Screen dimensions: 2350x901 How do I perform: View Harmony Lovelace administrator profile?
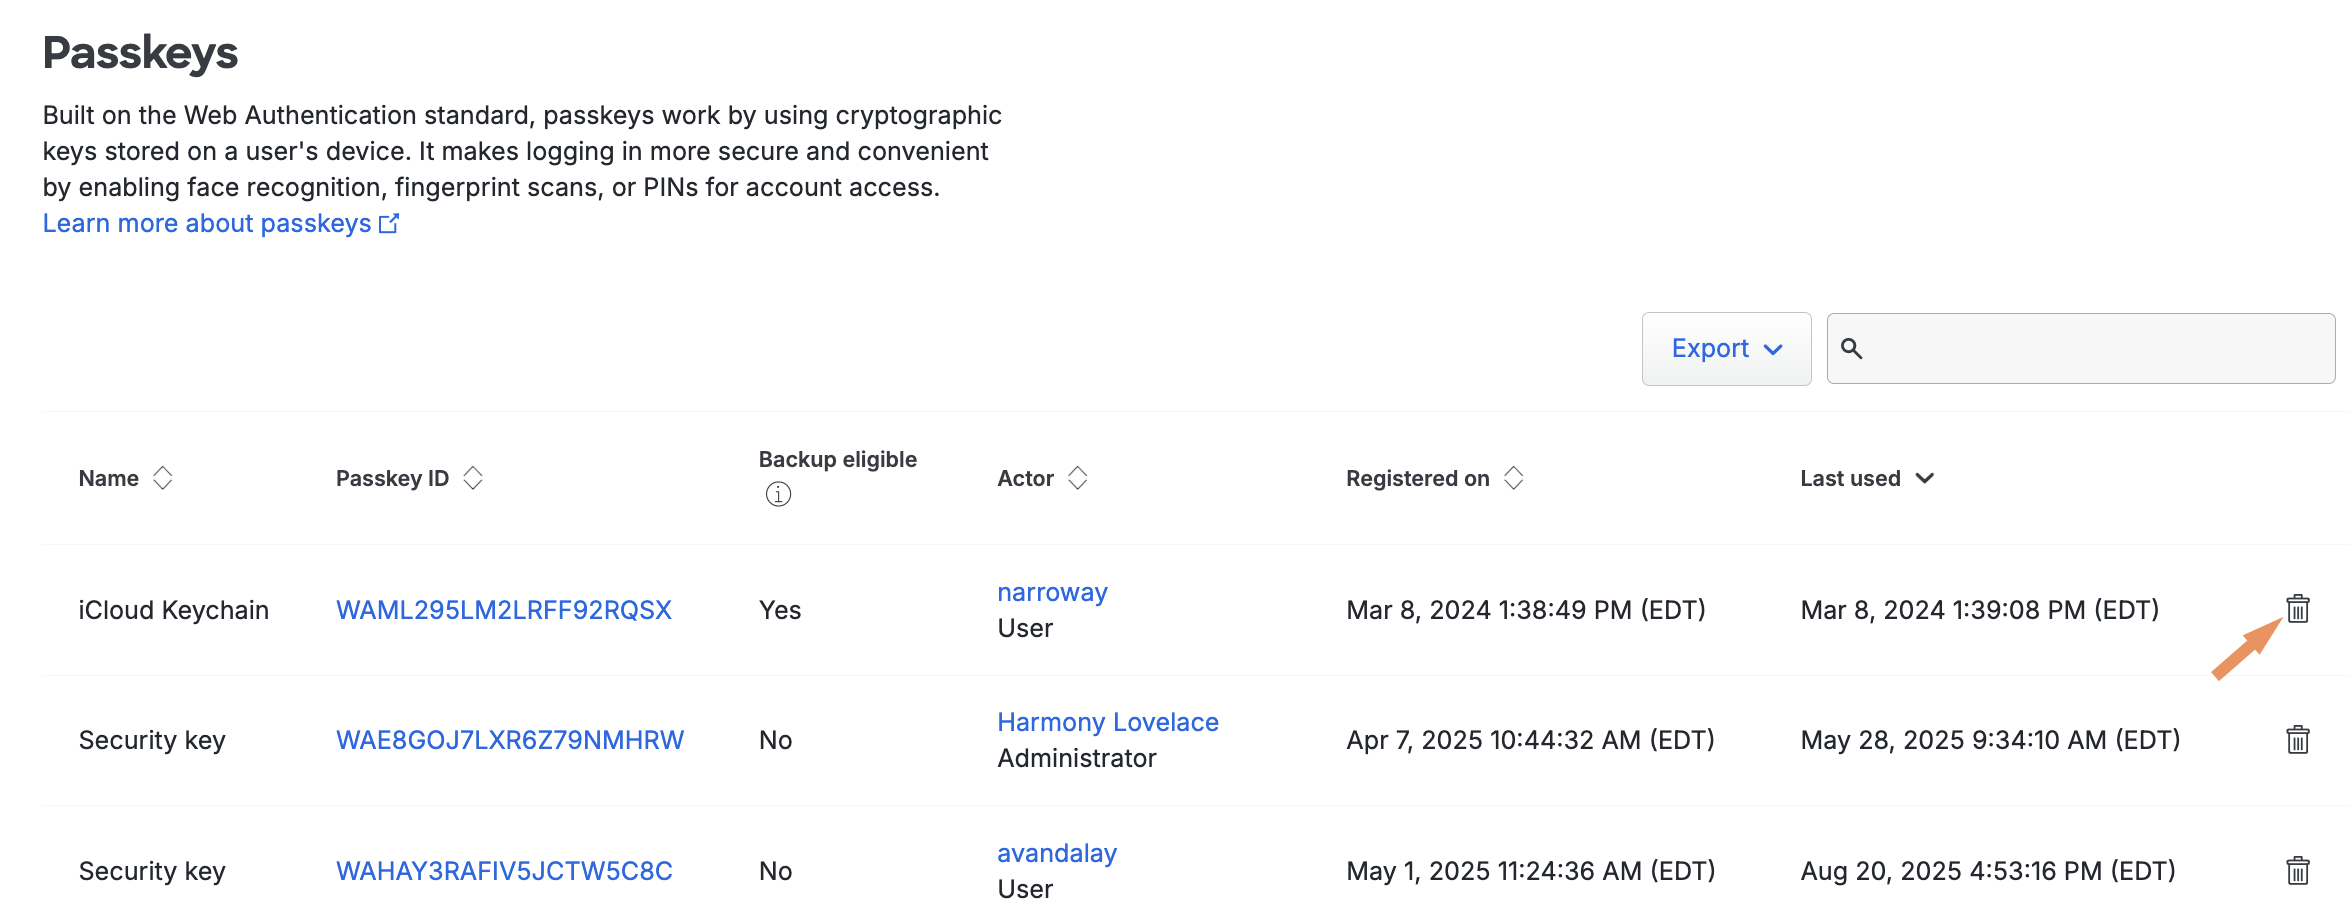pos(1107,722)
